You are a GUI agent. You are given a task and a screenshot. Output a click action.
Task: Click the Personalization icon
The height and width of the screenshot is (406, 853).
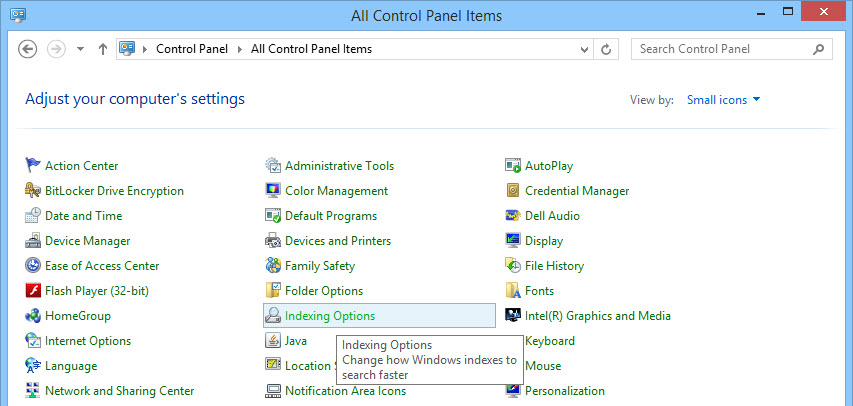(x=513, y=391)
